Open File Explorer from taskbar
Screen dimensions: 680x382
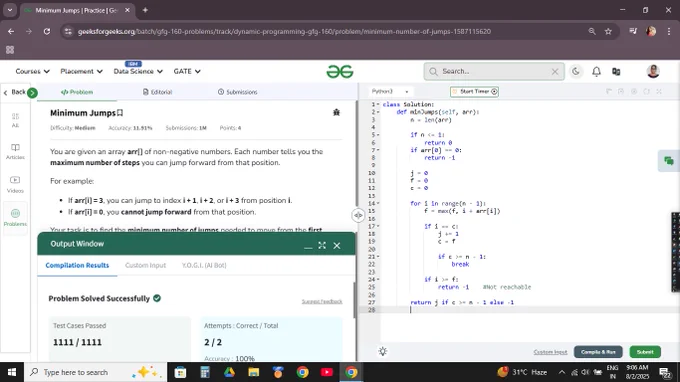(254, 372)
